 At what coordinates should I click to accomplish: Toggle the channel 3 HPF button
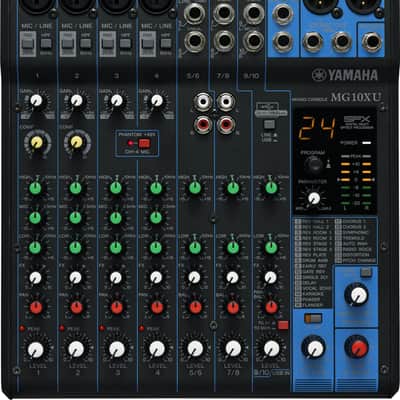click(x=125, y=43)
